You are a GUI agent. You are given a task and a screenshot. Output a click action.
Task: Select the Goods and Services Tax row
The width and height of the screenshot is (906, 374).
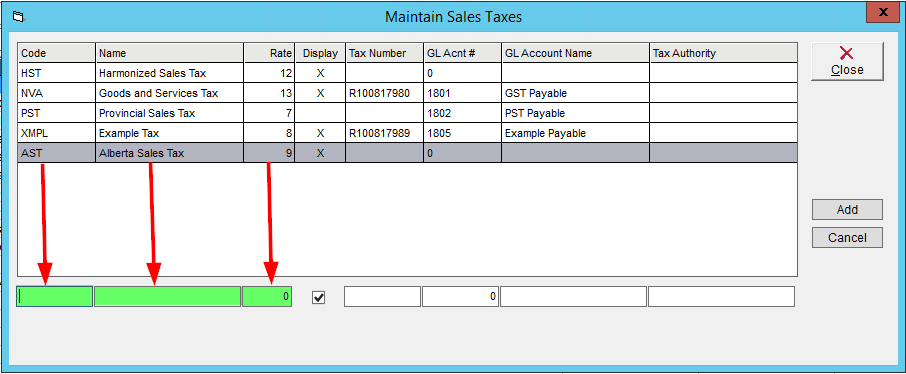click(407, 93)
